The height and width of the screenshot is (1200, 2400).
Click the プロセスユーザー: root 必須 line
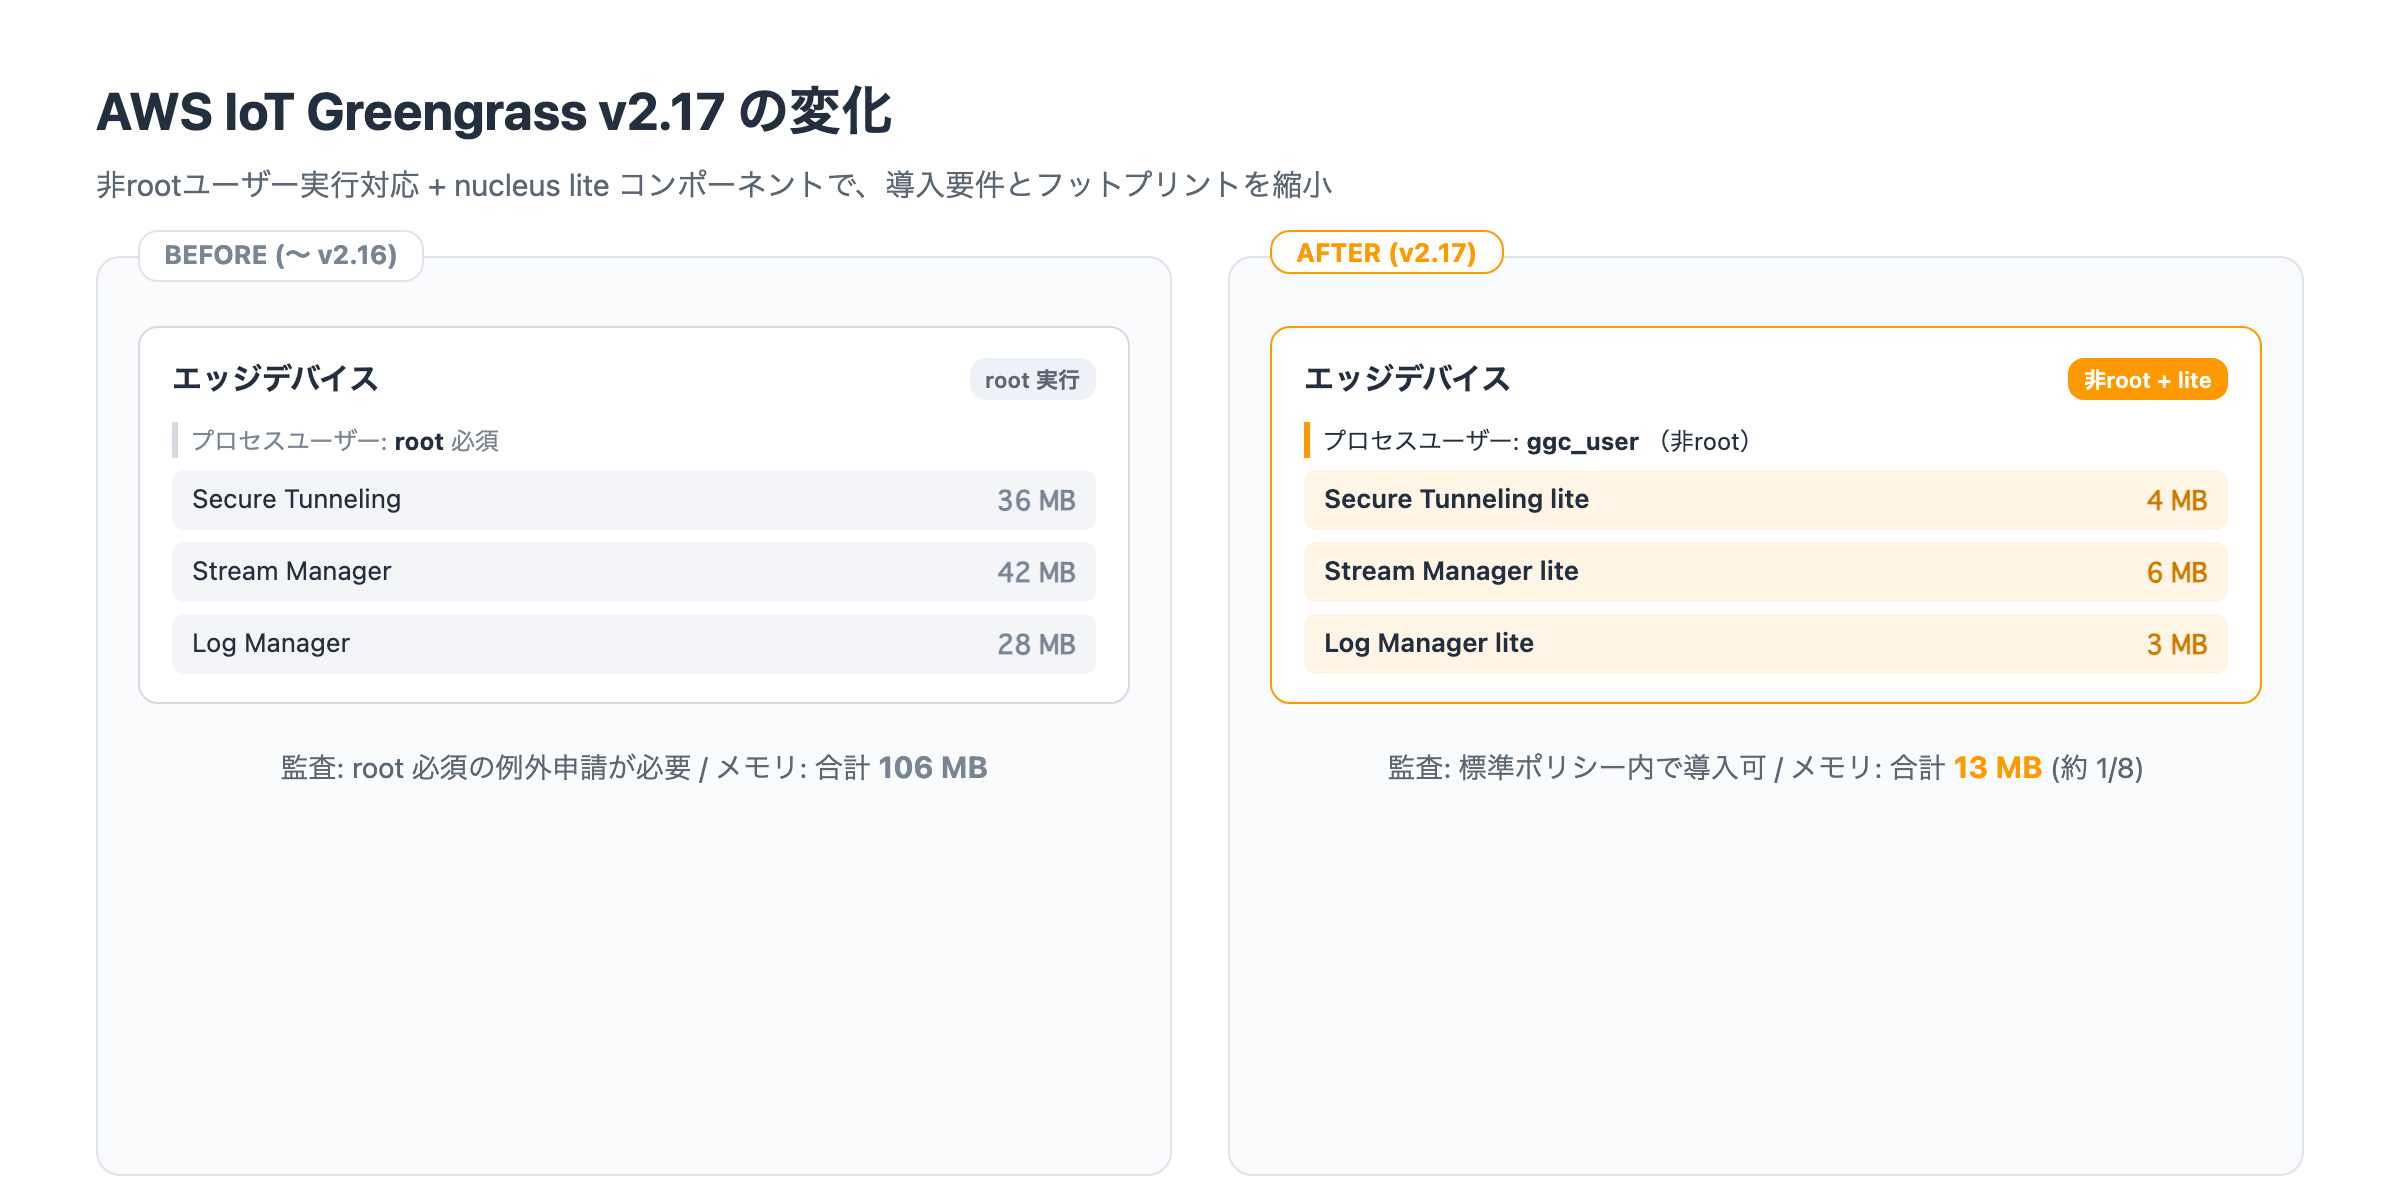[345, 441]
